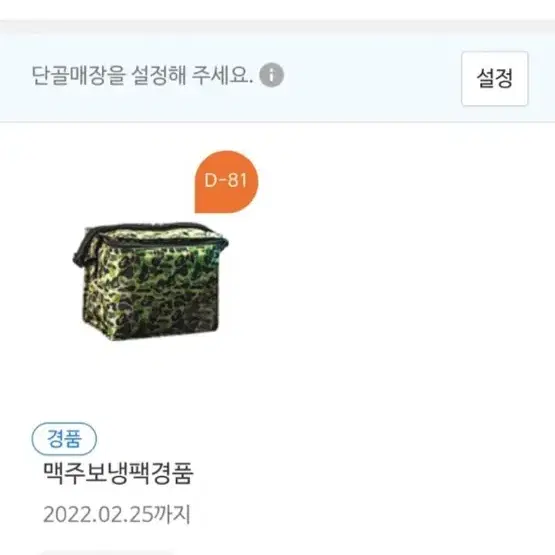The image size is (555, 555).
Task: Open help tooltip next to 주세요 text
Action: pyautogui.click(x=271, y=75)
